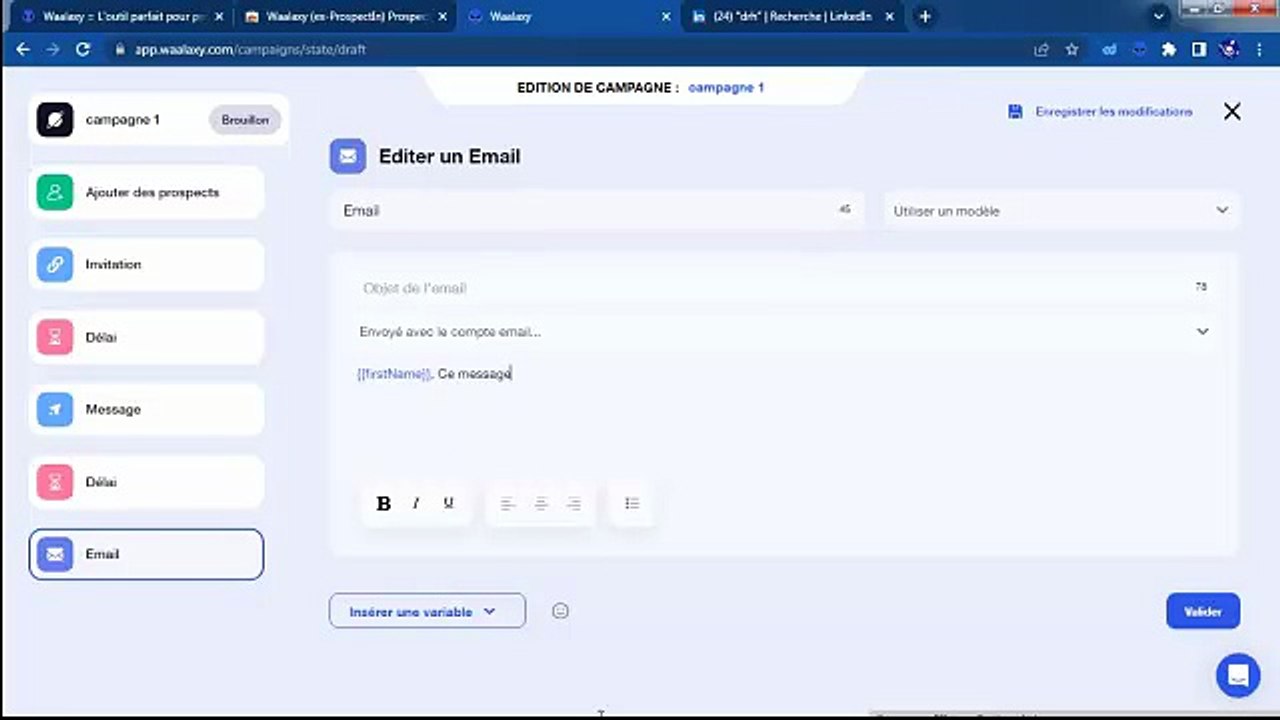Close the Waalaxy (ex-ProspectIn) tab

point(442,16)
